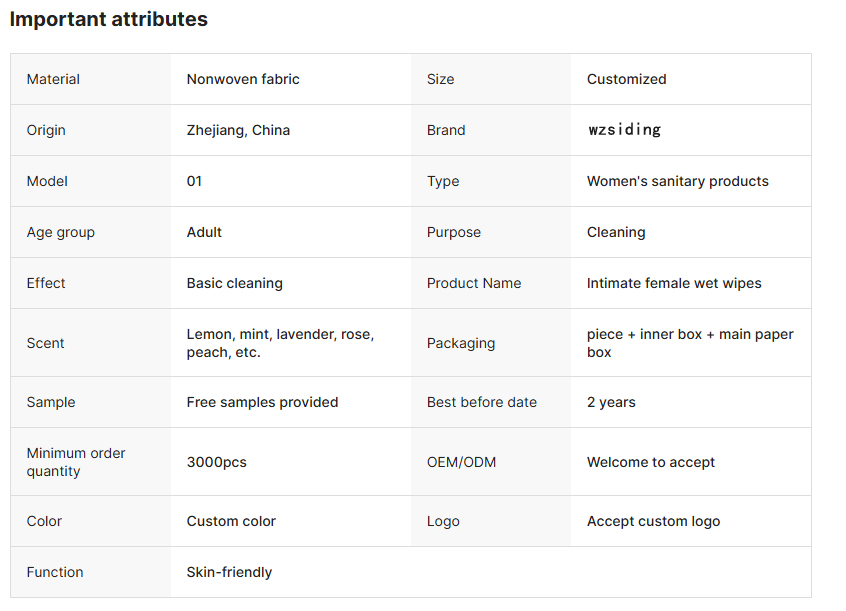Select Accept custom logo text
Viewport: 846px width, 611px height.
pos(653,521)
